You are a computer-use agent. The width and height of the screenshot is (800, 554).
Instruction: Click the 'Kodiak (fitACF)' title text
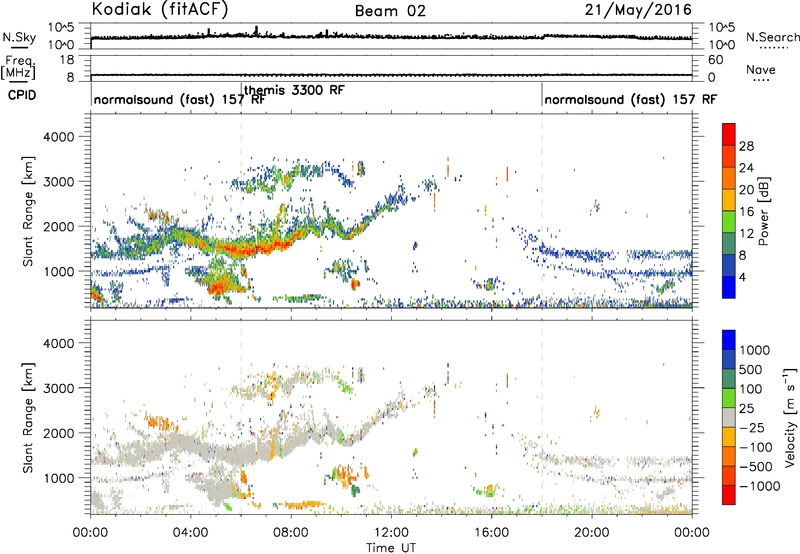click(160, 10)
